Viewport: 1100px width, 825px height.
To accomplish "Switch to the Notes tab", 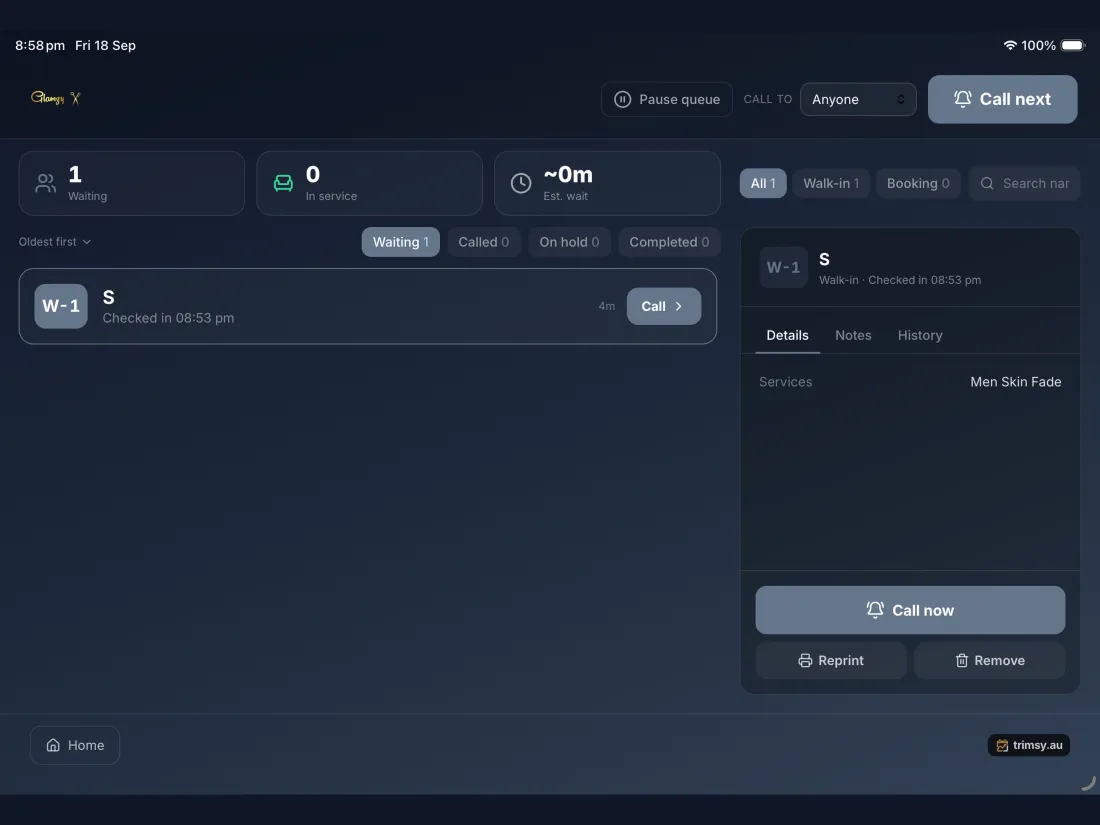I will 853,335.
